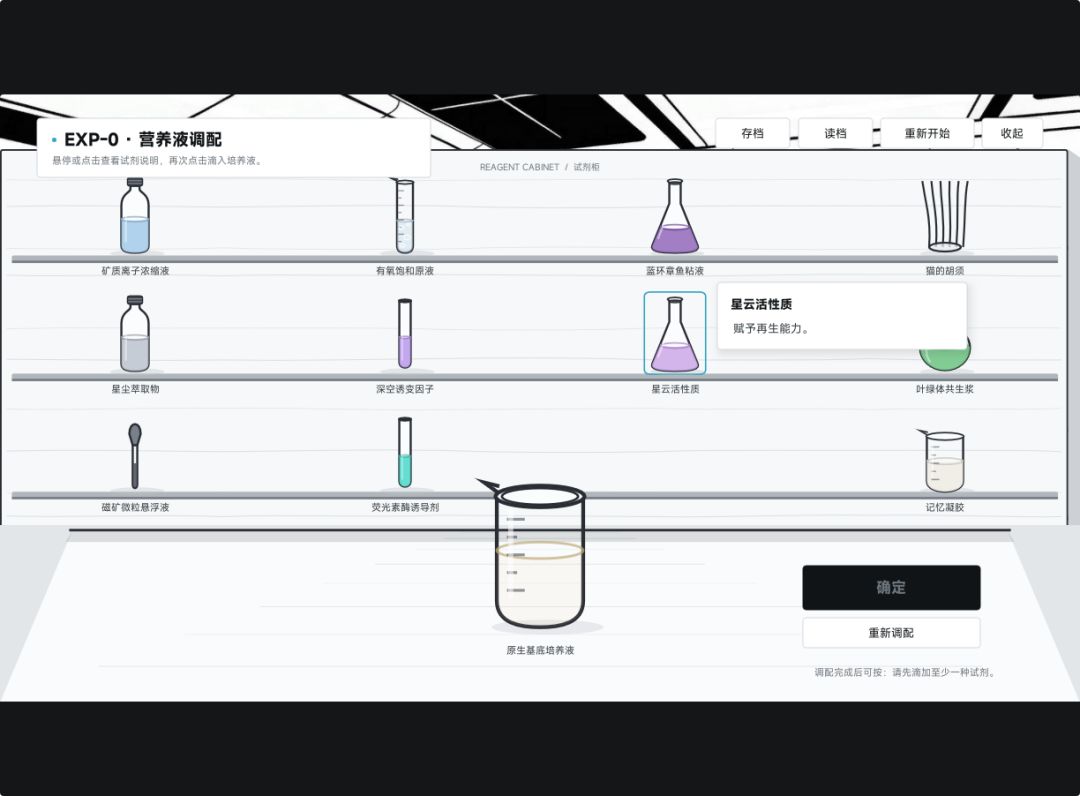Viewport: 1080px width, 796px height.
Task: Click the hint text 悬停或点击查看试剂说明
Action: (107, 160)
